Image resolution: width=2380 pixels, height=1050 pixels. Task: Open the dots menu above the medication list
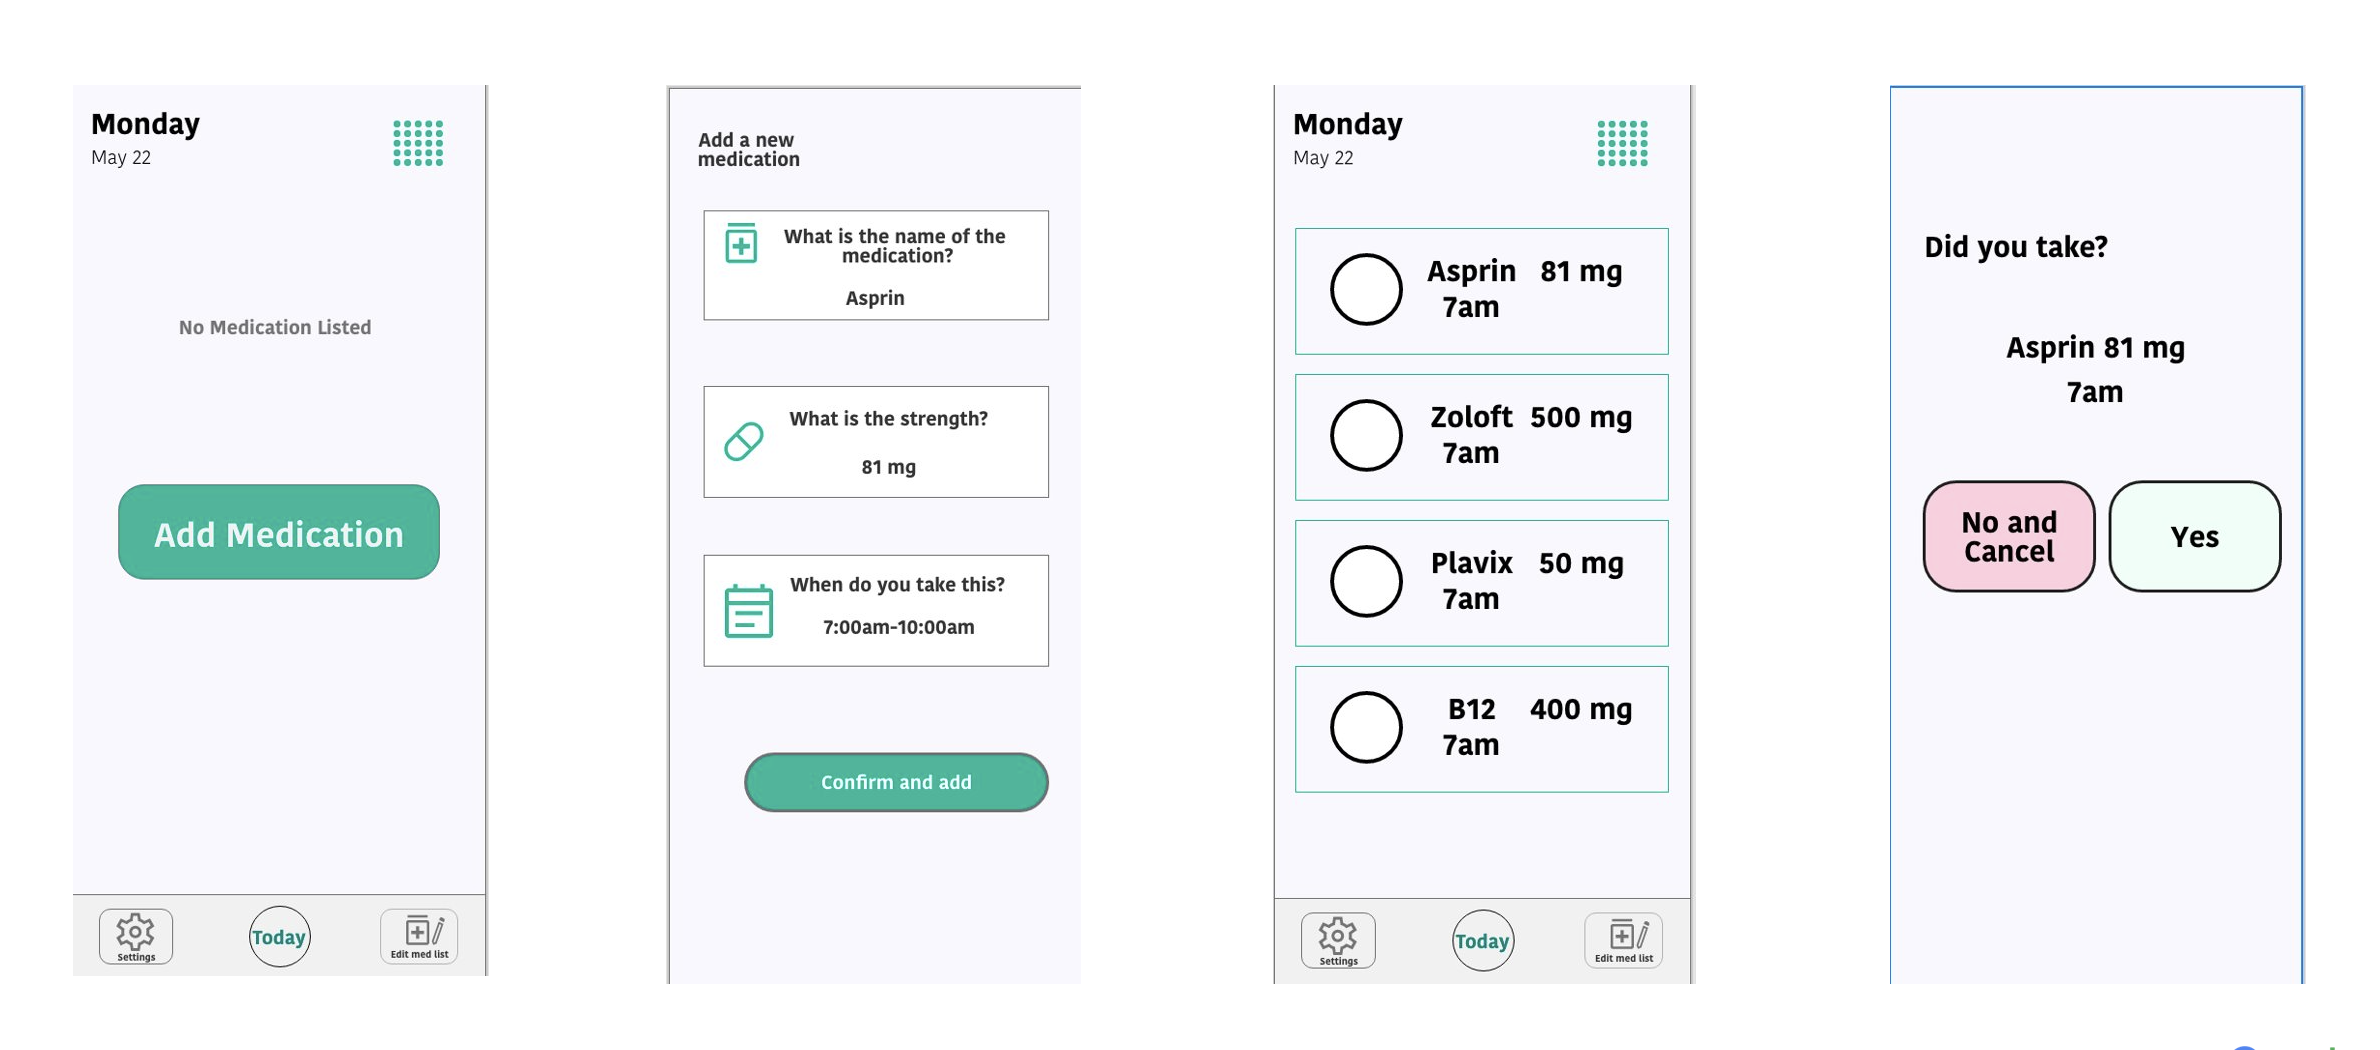pyautogui.click(x=1623, y=143)
